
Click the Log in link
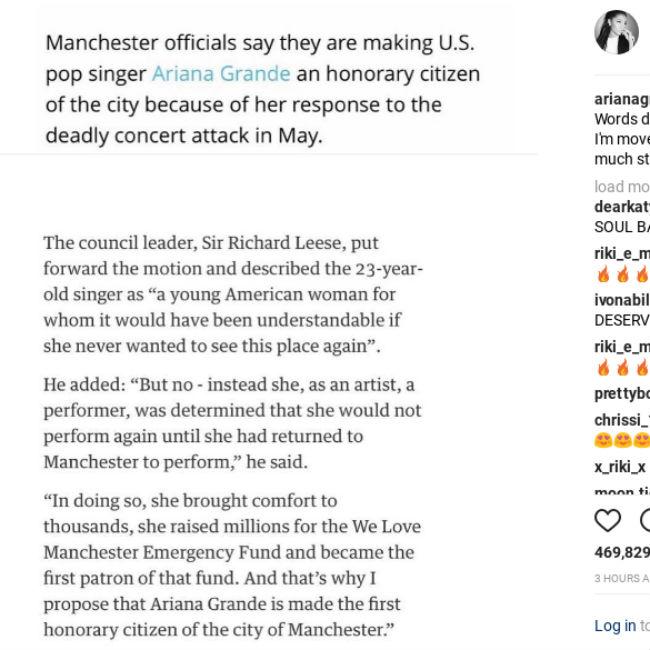615,626
